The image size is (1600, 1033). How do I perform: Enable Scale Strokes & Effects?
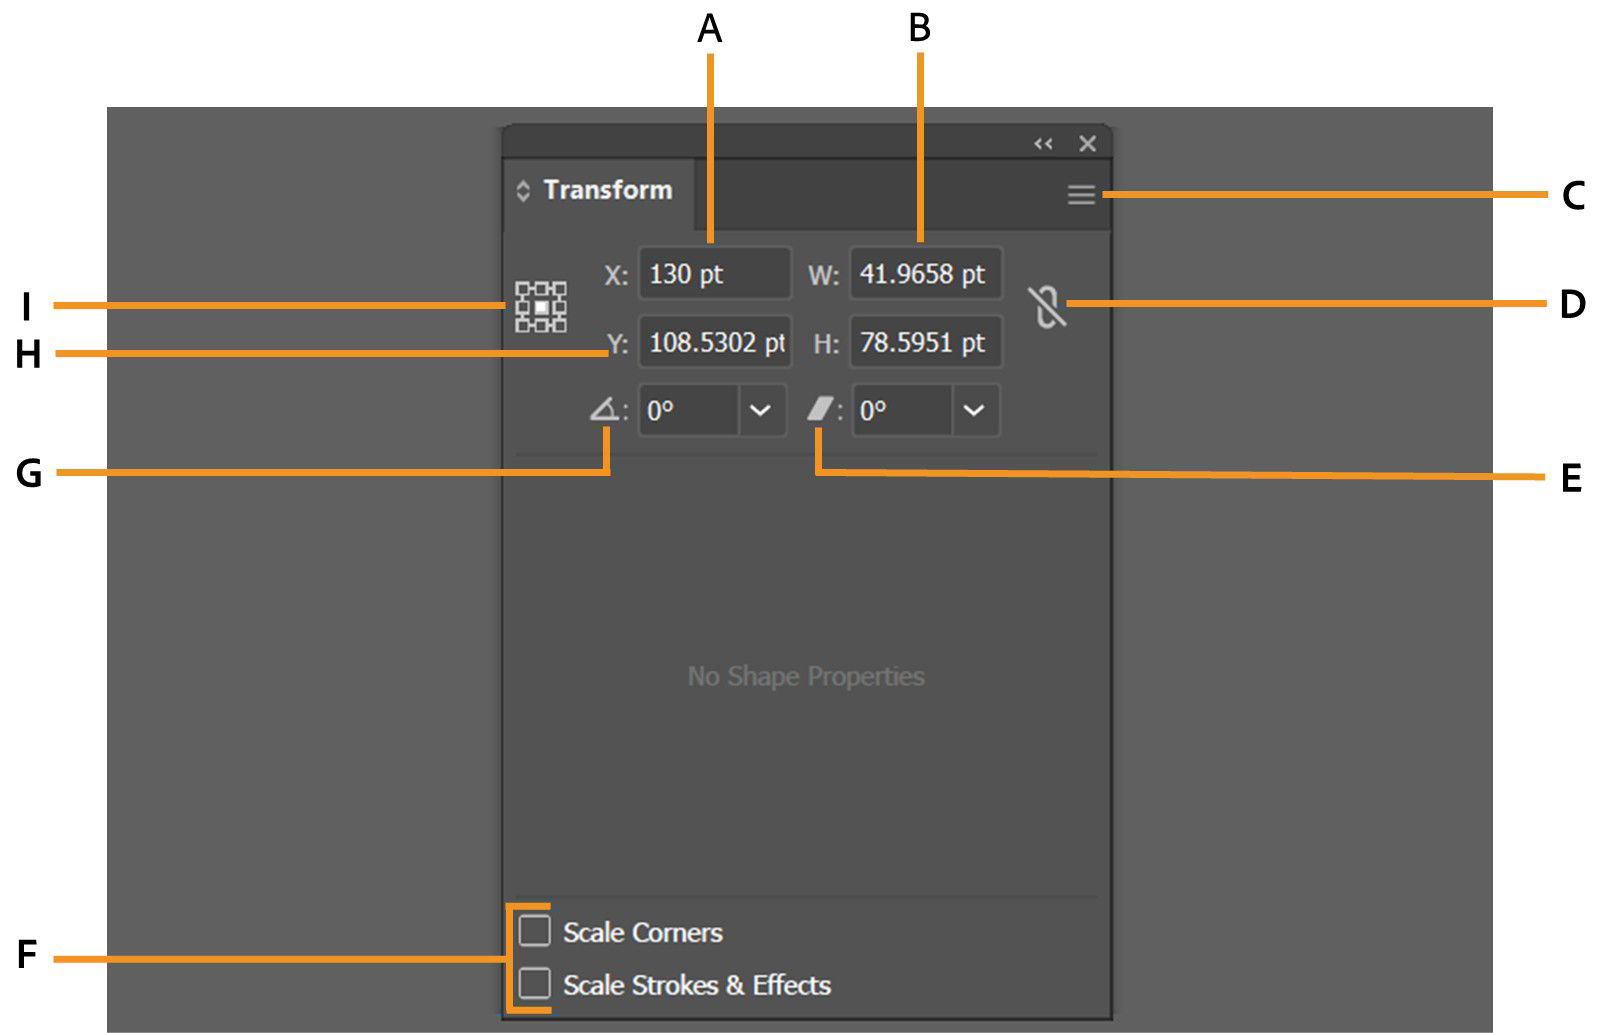[536, 984]
